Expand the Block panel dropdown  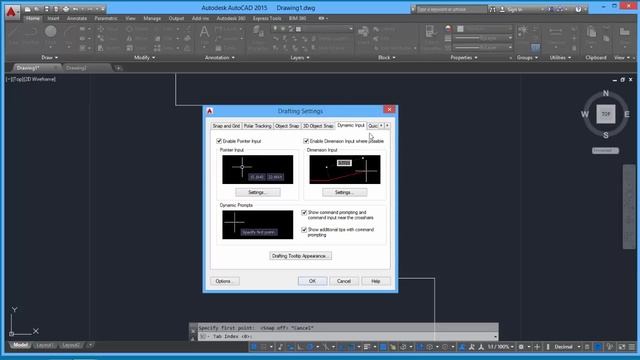pos(387,58)
